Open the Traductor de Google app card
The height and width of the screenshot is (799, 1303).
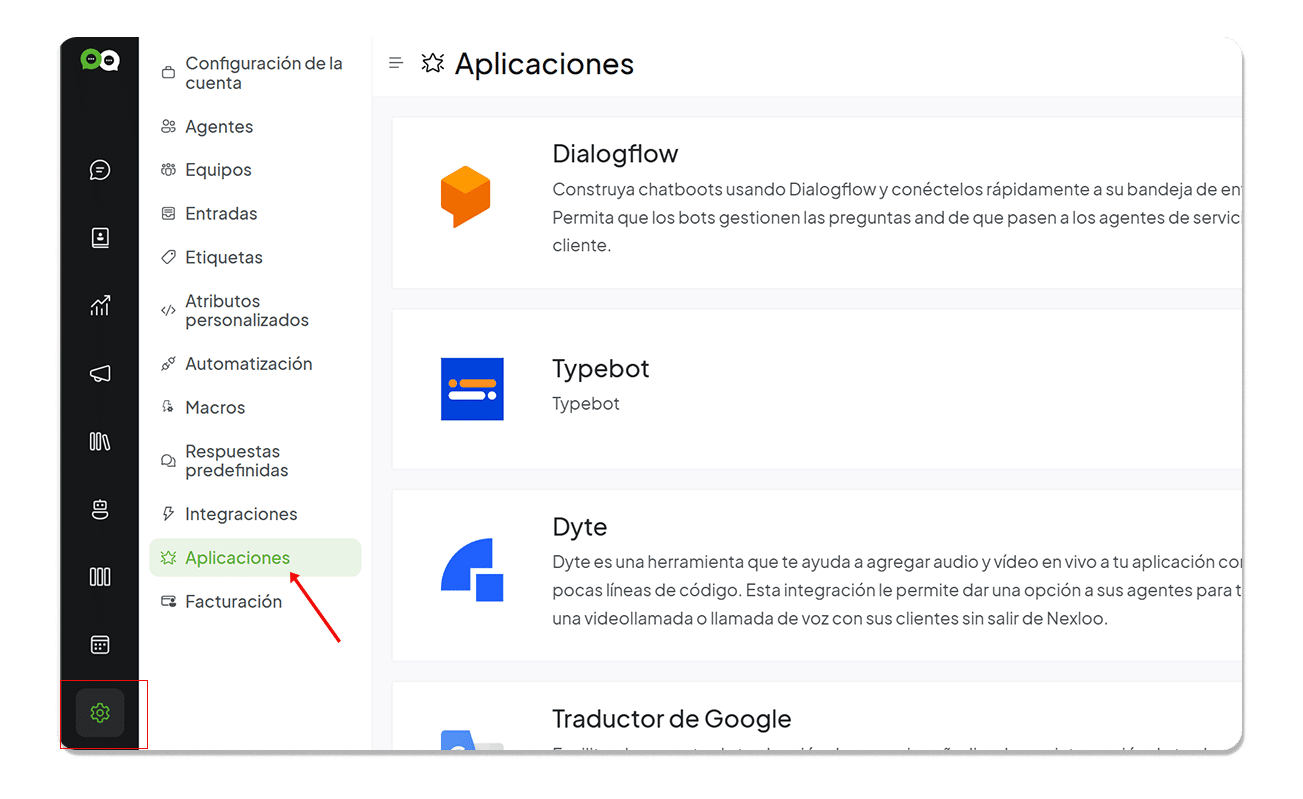pos(671,718)
